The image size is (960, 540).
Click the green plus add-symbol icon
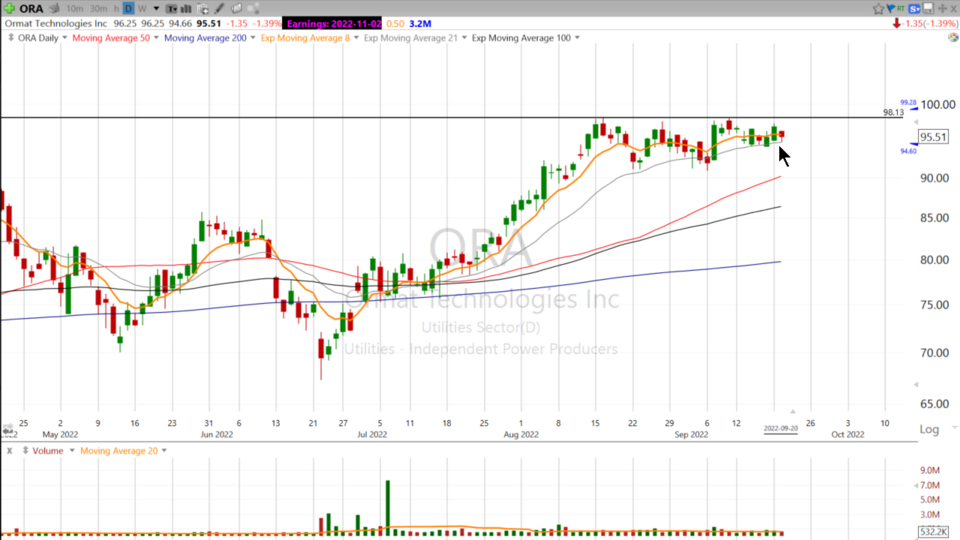tap(10, 9)
